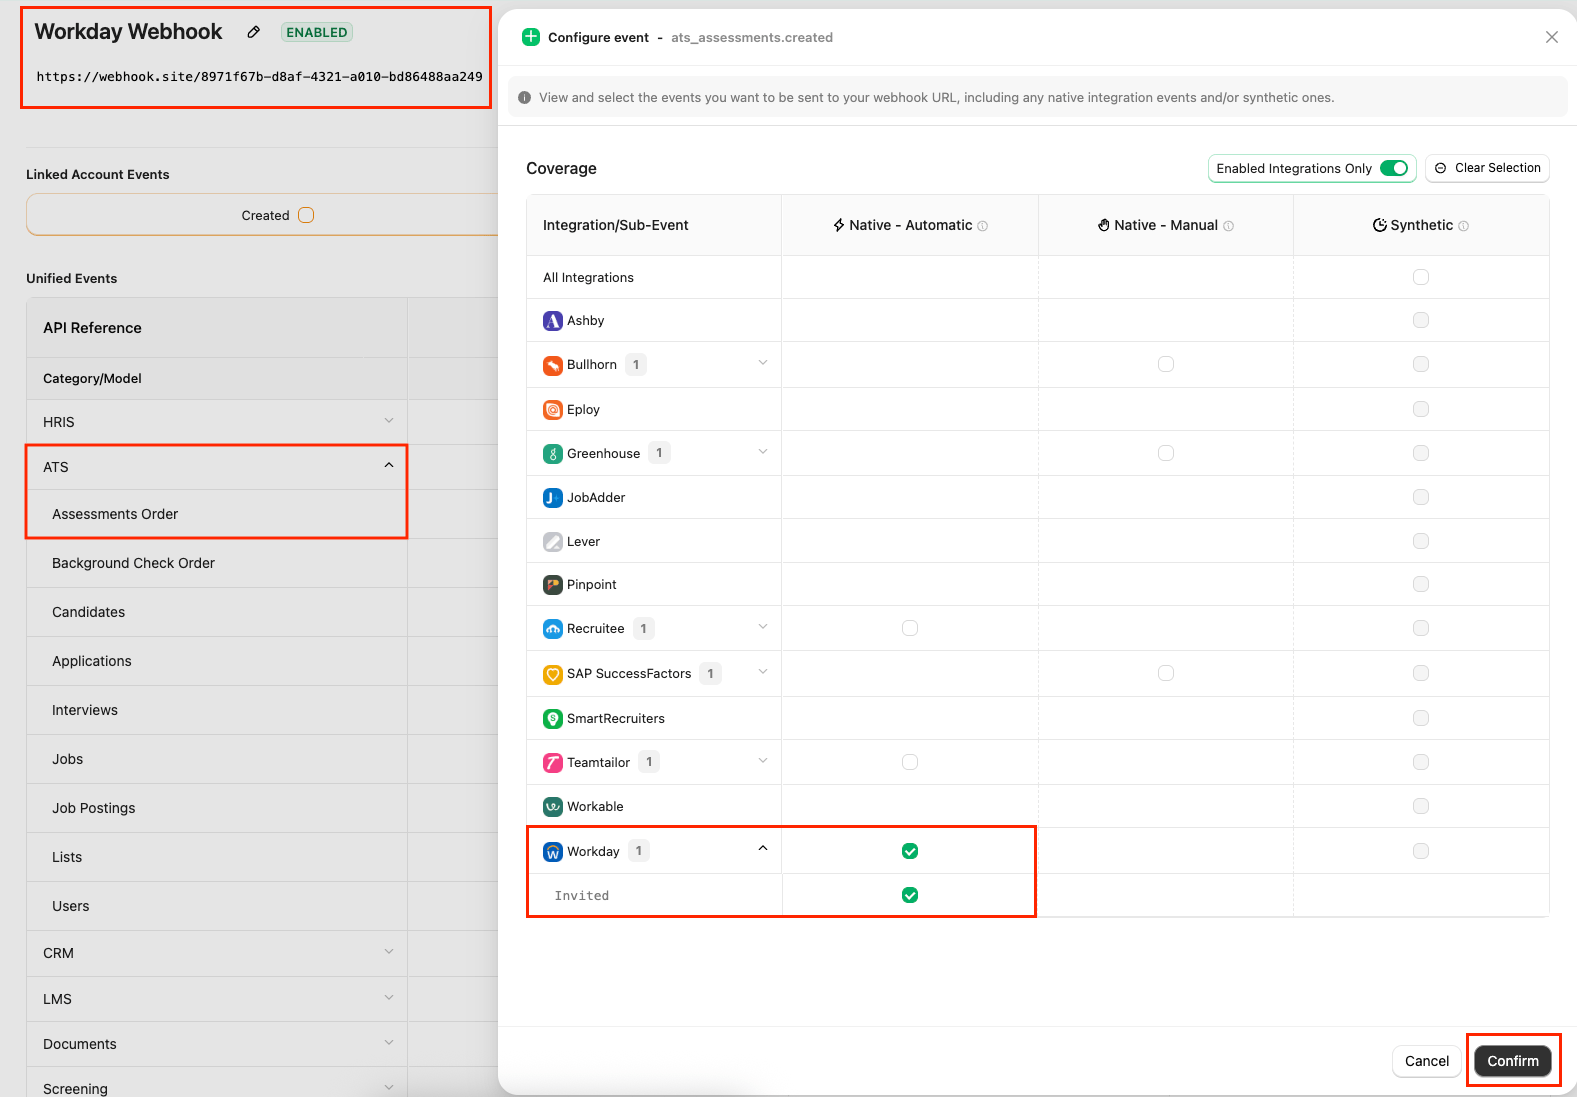This screenshot has height=1097, width=1577.
Task: Click the Pinpoint integration logo
Action: click(x=553, y=585)
